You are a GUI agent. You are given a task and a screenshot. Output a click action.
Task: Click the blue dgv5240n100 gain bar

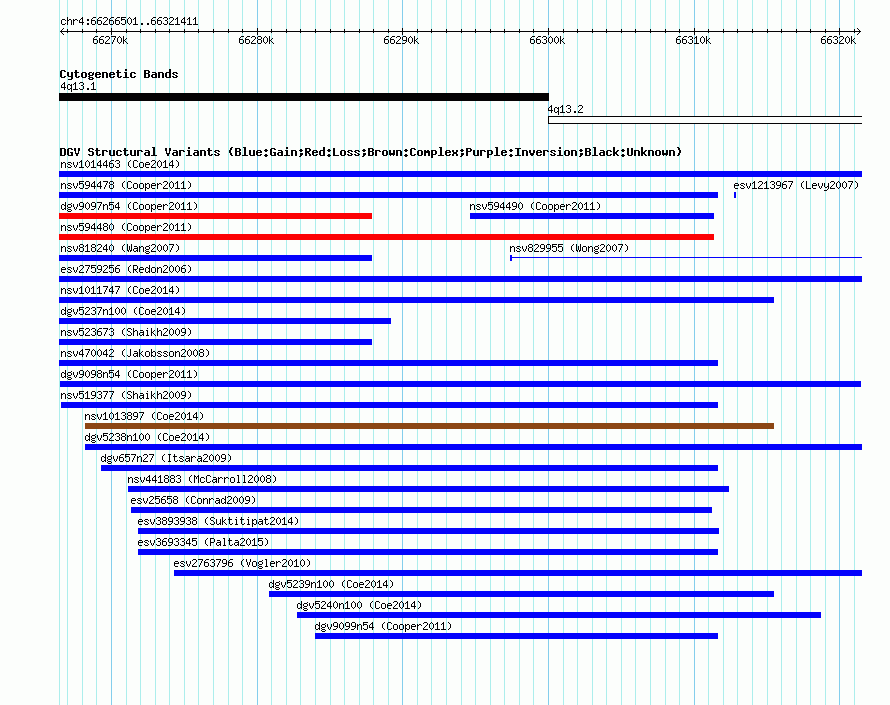tap(559, 615)
